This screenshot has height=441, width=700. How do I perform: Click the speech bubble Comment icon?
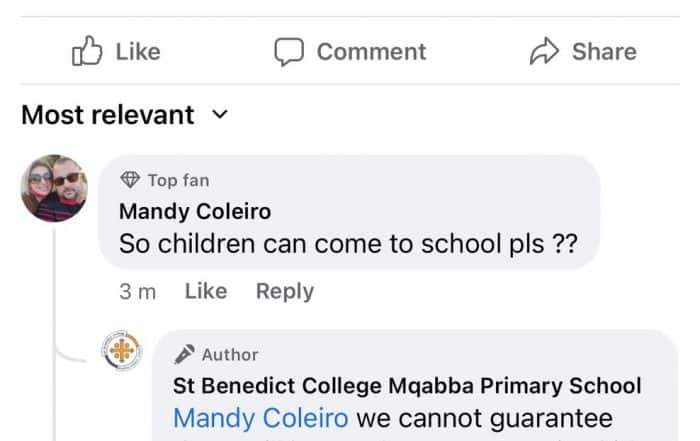pyautogui.click(x=289, y=51)
